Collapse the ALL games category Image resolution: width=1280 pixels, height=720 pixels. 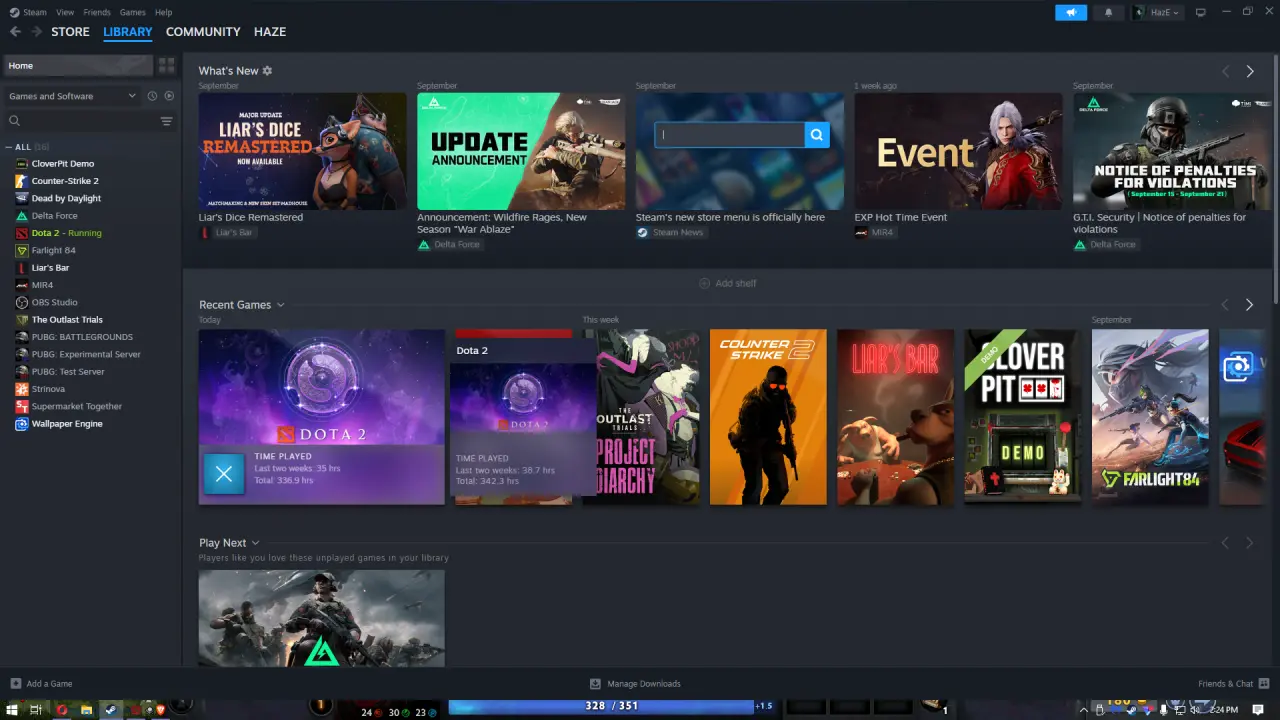tap(10, 147)
